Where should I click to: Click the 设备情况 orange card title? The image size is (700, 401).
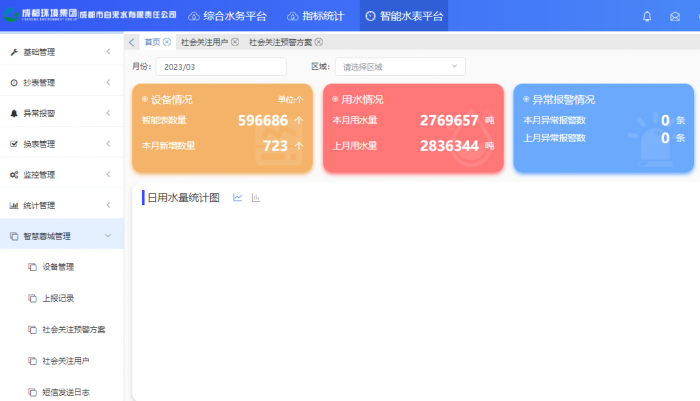171,100
